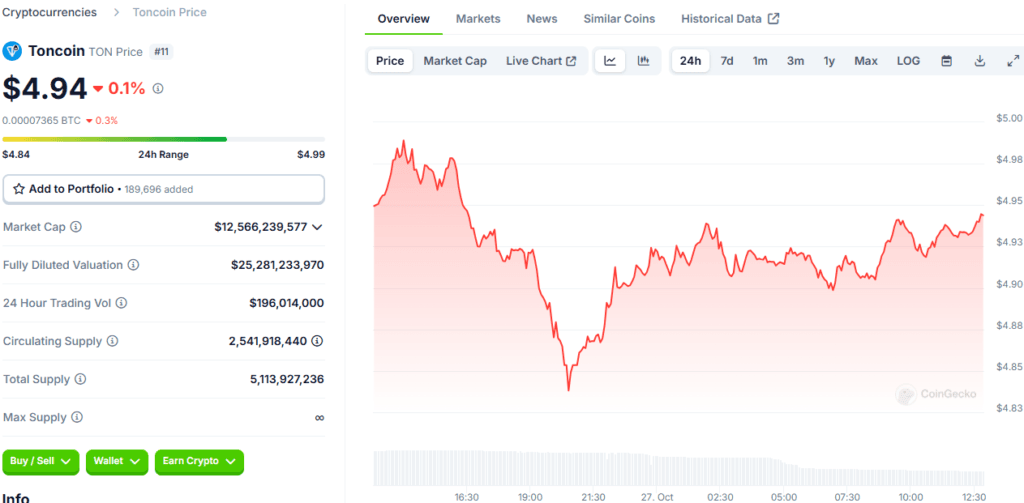Switch to candlestick chart view icon
The image size is (1024, 503).
tap(643, 61)
